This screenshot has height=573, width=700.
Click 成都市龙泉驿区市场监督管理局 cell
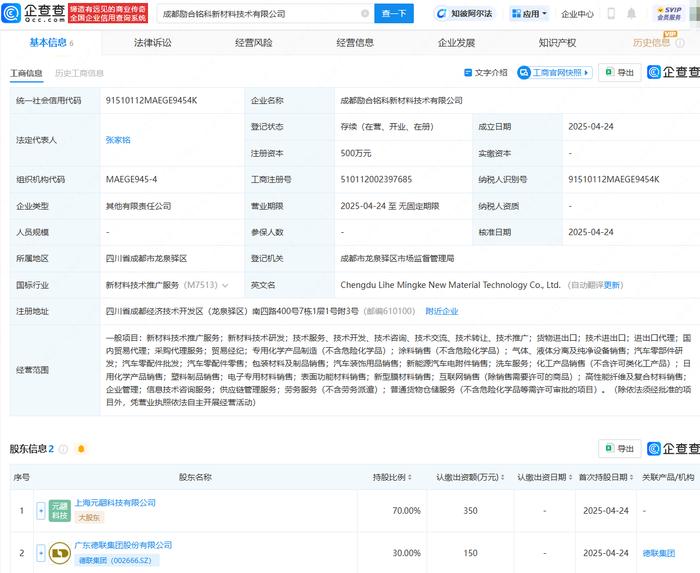point(397,258)
